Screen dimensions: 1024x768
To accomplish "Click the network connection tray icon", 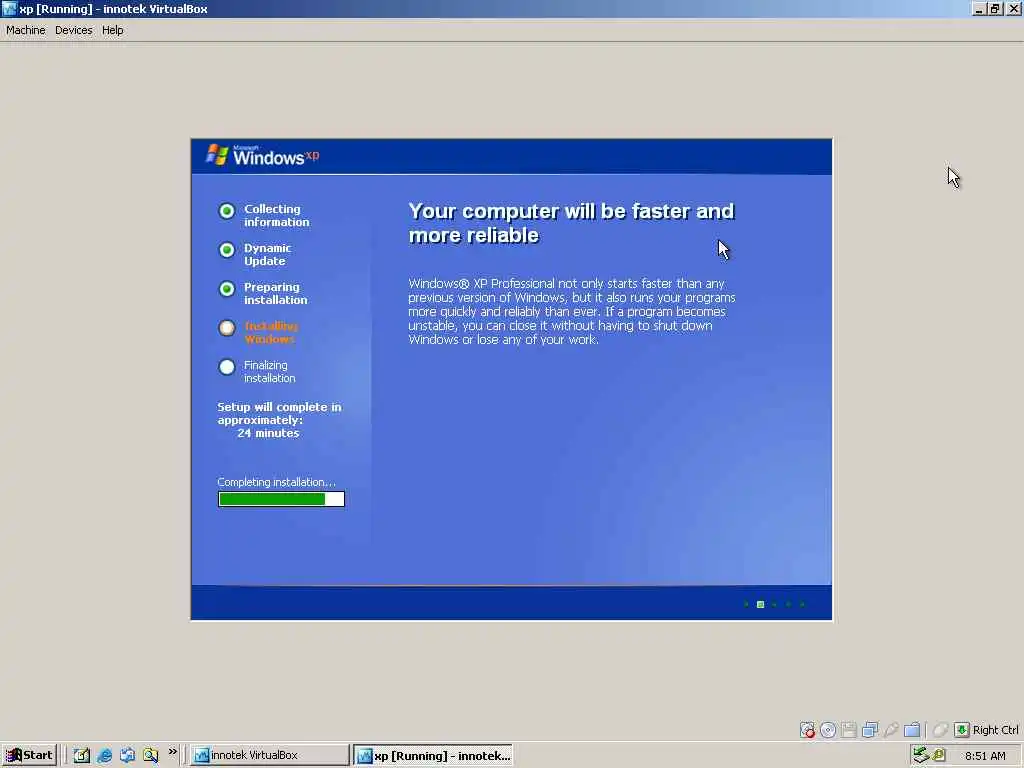I will 921,755.
